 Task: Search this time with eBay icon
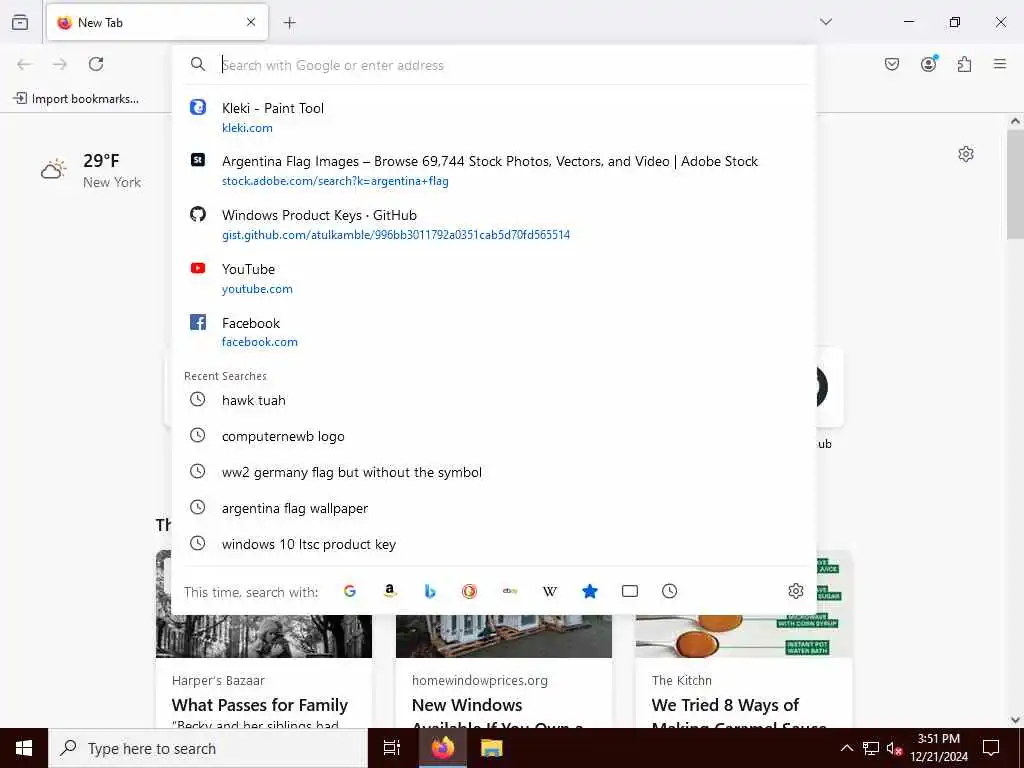click(510, 591)
